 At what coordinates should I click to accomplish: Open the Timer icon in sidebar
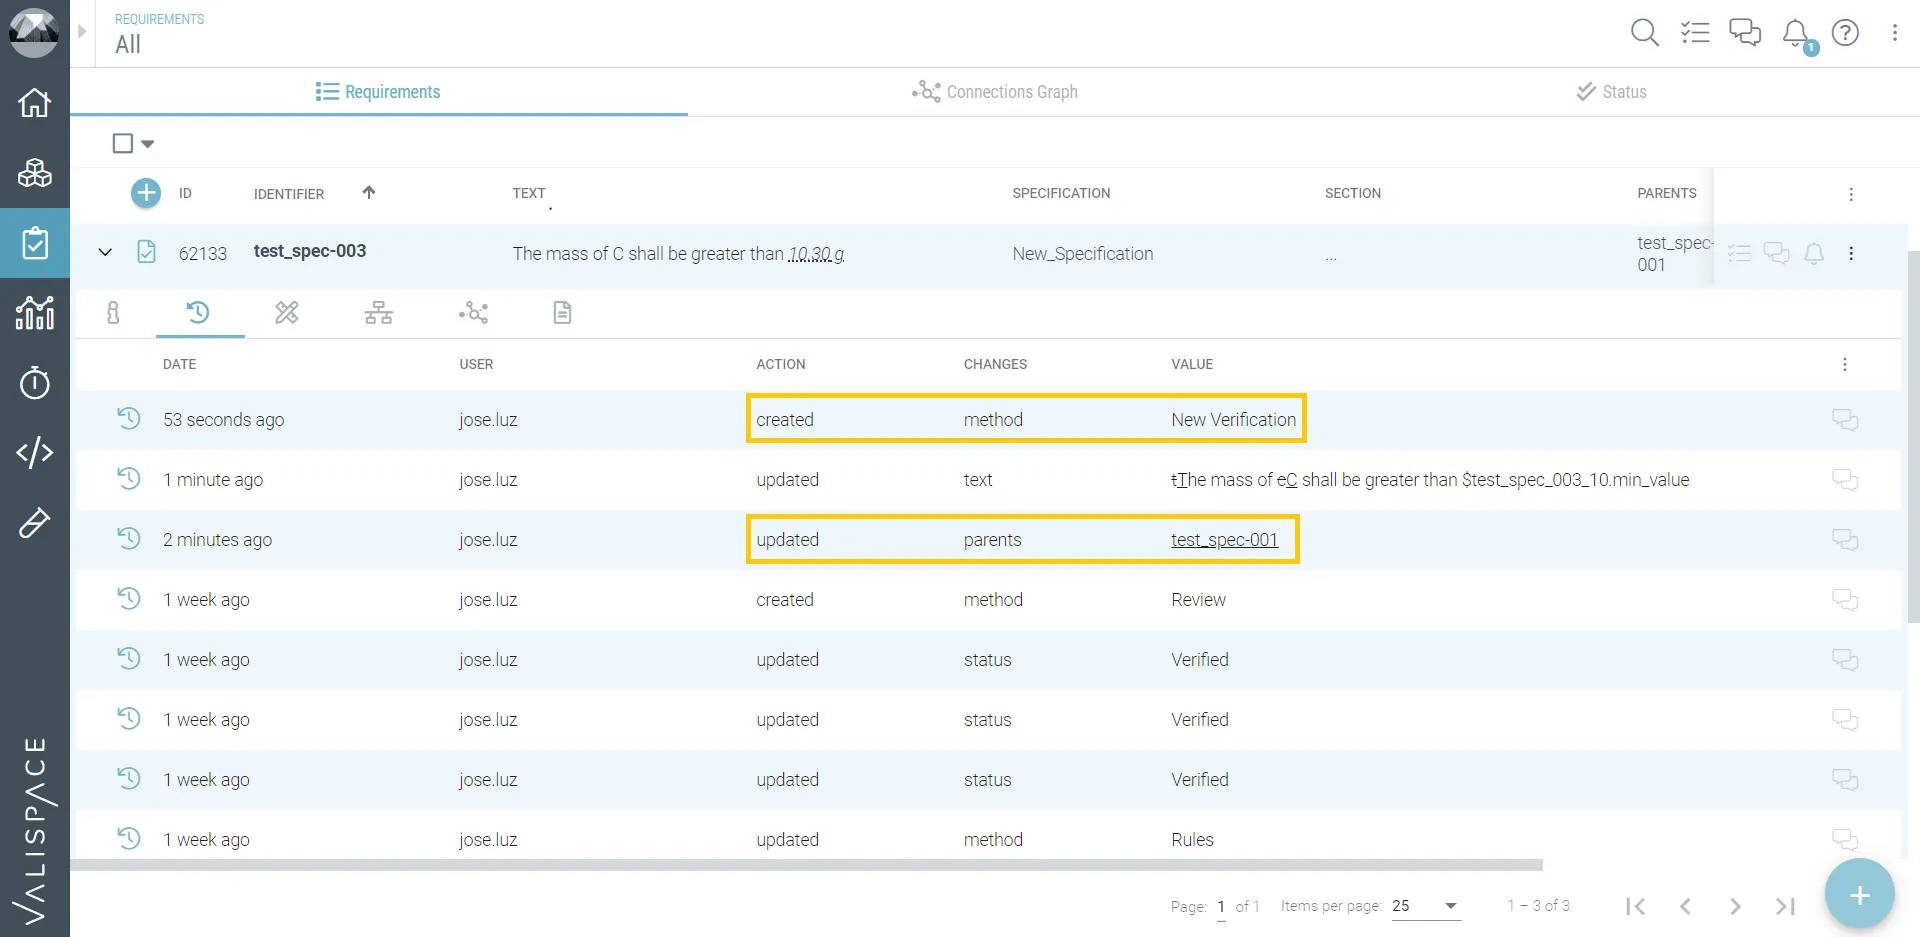click(35, 383)
